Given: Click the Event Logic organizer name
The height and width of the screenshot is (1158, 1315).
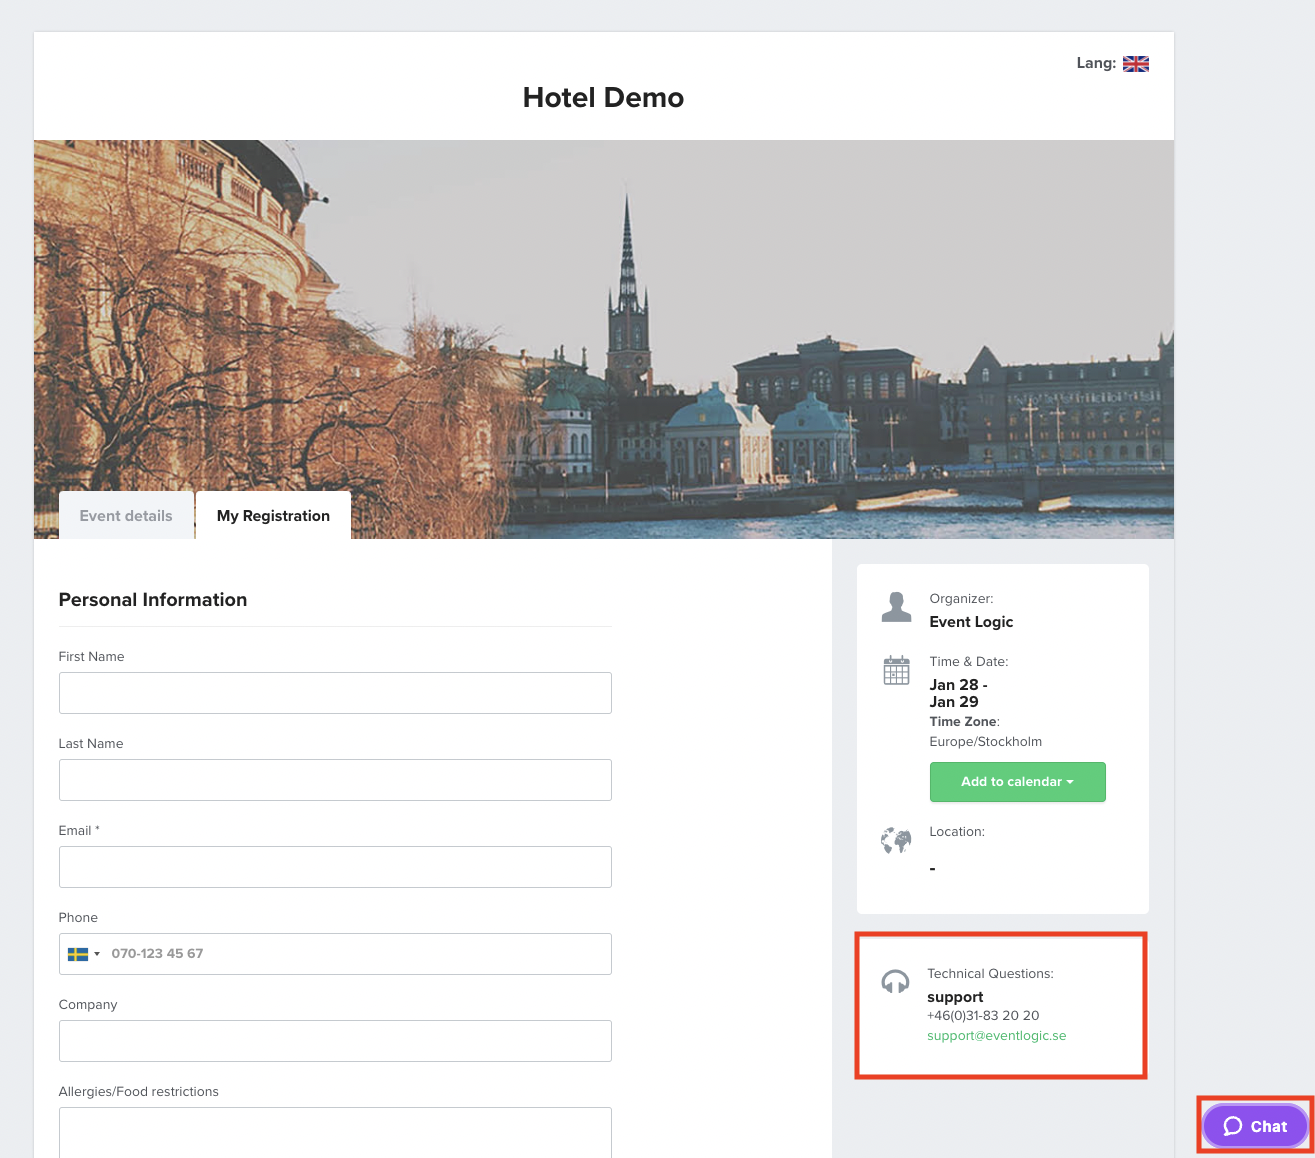Looking at the screenshot, I should tap(971, 622).
